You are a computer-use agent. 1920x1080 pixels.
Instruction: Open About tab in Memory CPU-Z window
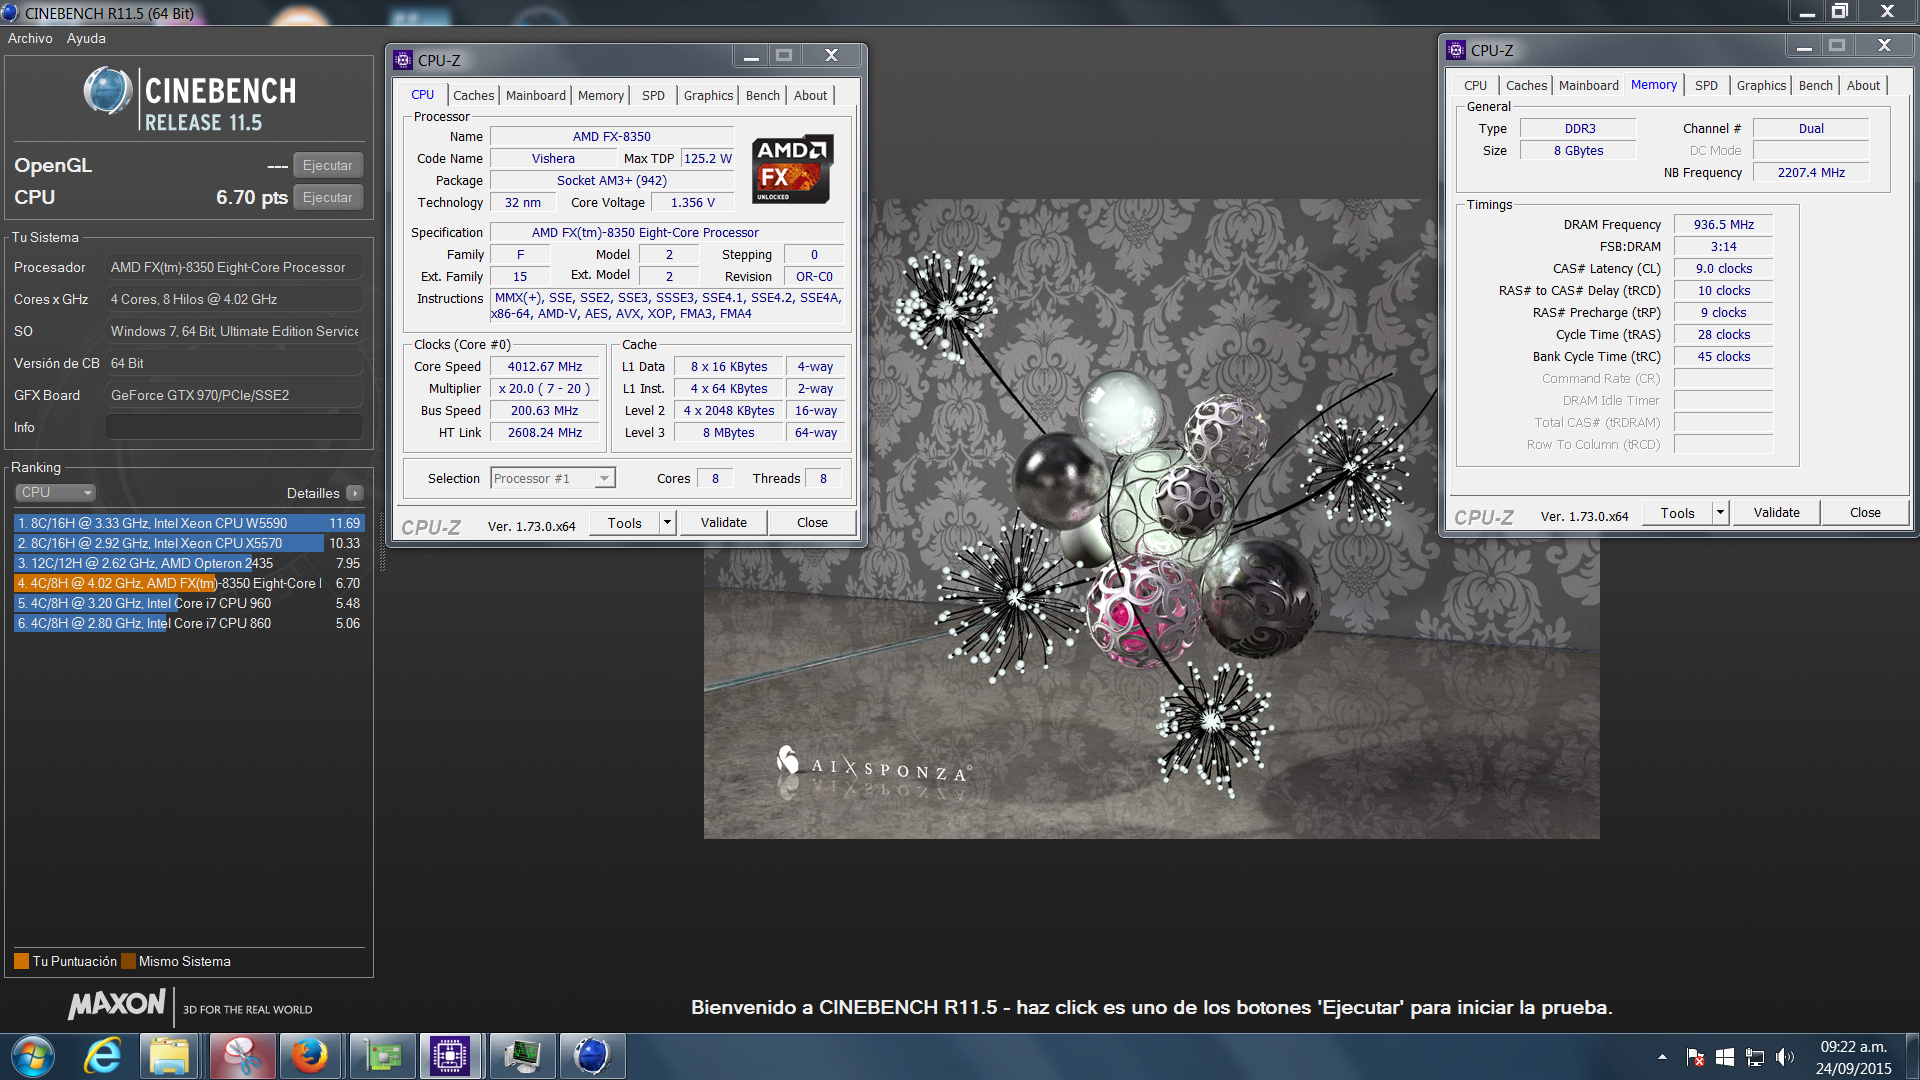click(1863, 85)
